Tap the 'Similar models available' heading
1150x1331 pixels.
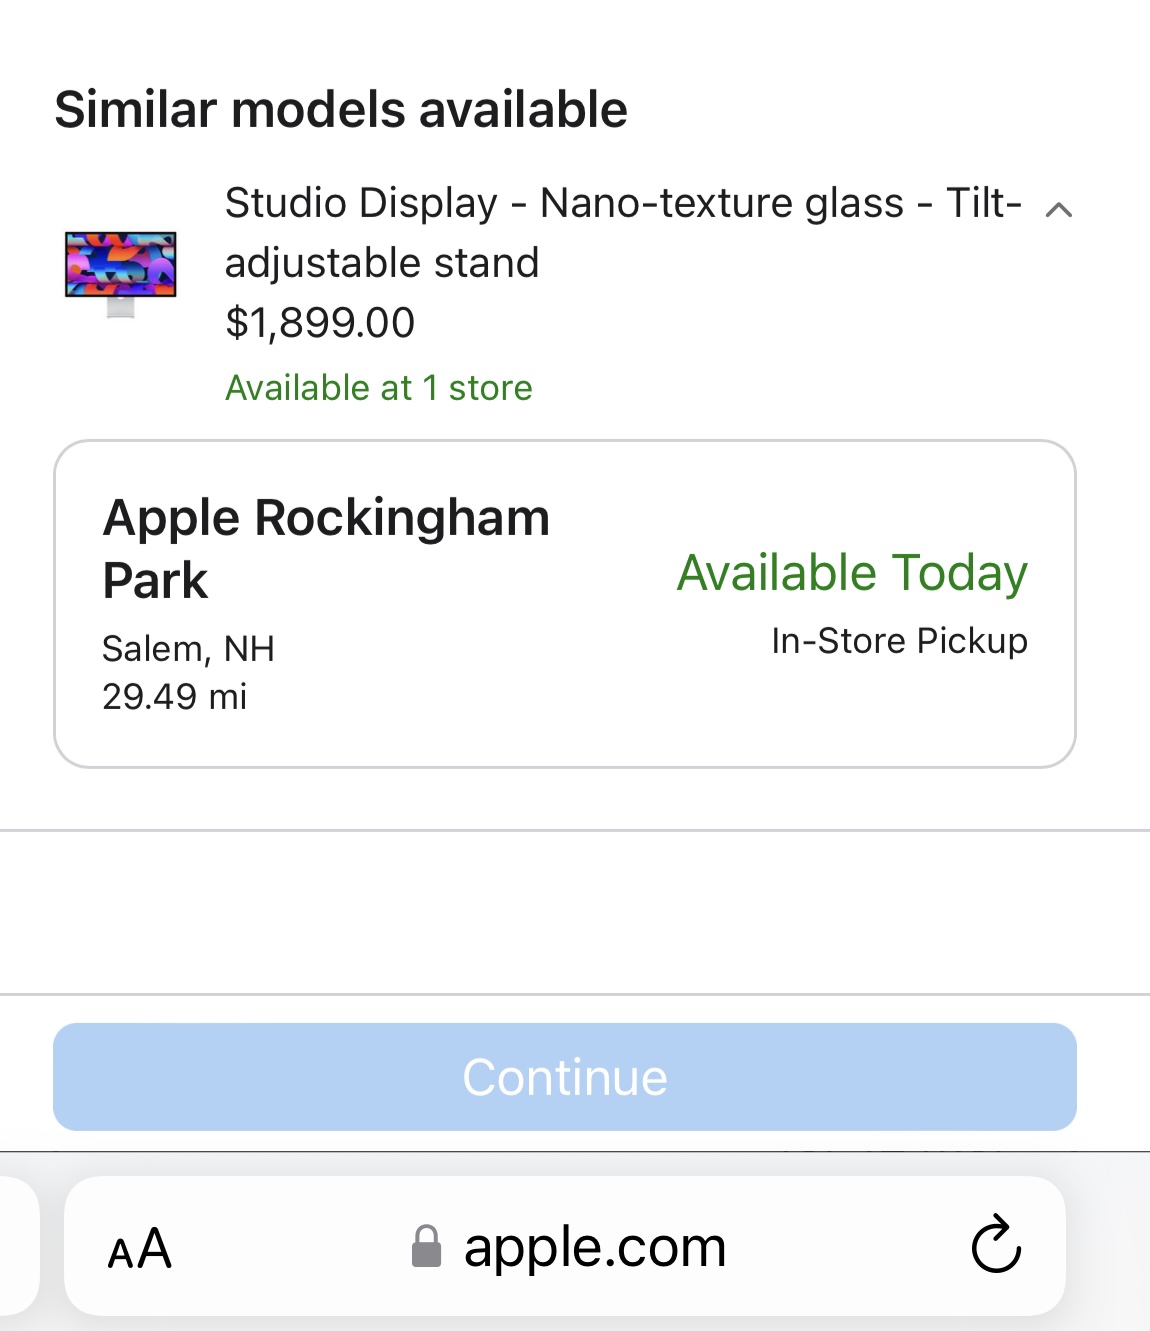[x=341, y=109]
